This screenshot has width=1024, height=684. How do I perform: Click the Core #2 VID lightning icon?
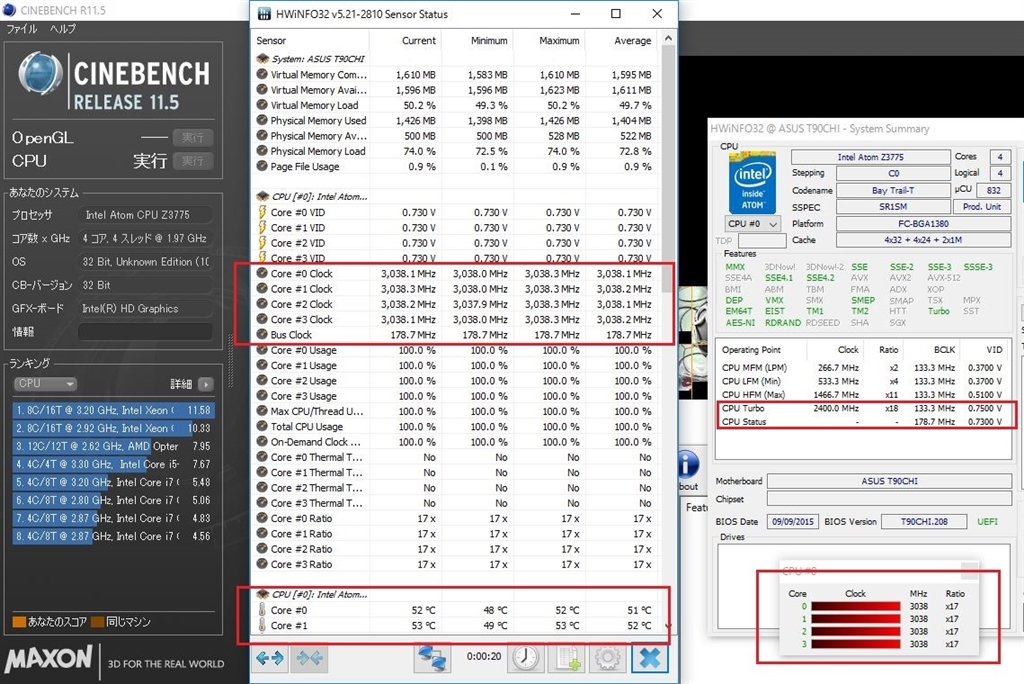pos(262,242)
